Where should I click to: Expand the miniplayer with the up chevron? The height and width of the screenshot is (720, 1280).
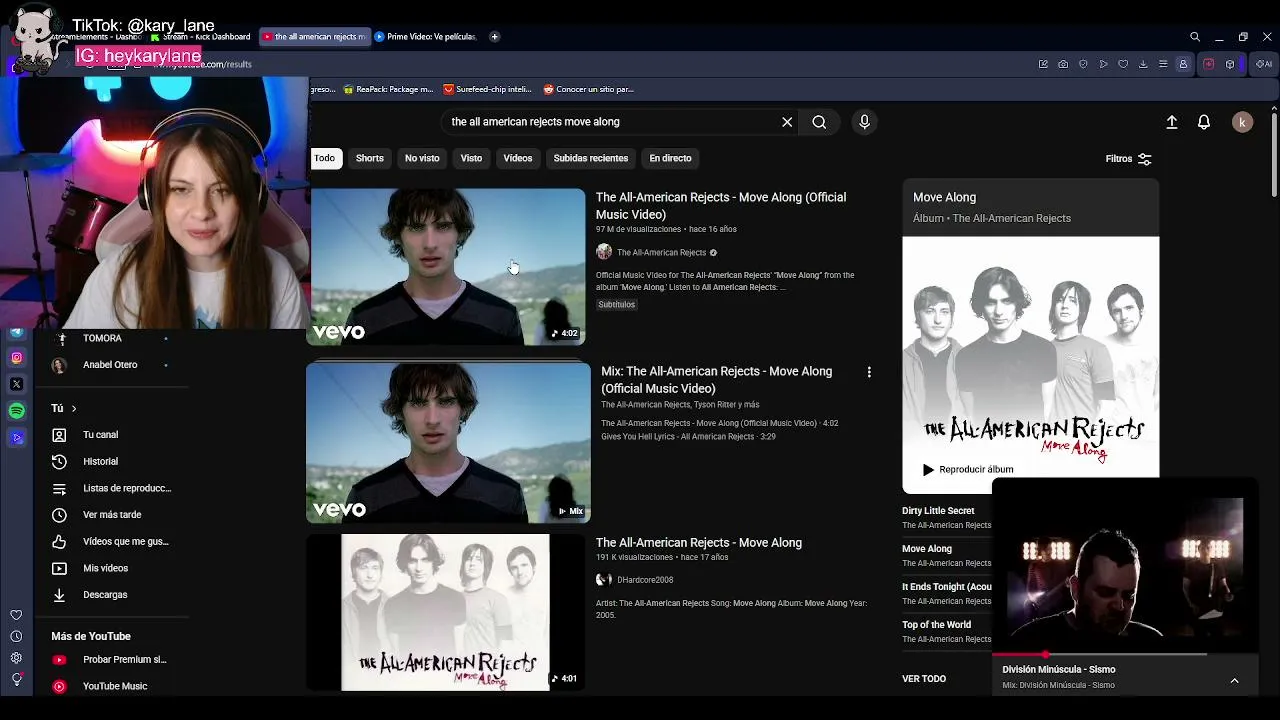(x=1234, y=680)
